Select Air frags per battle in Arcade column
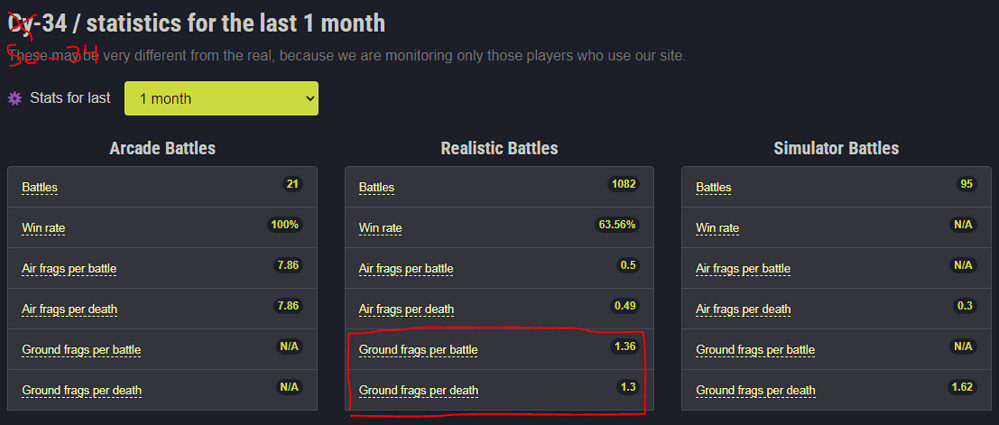This screenshot has height=425, width=999. pyautogui.click(x=76, y=268)
